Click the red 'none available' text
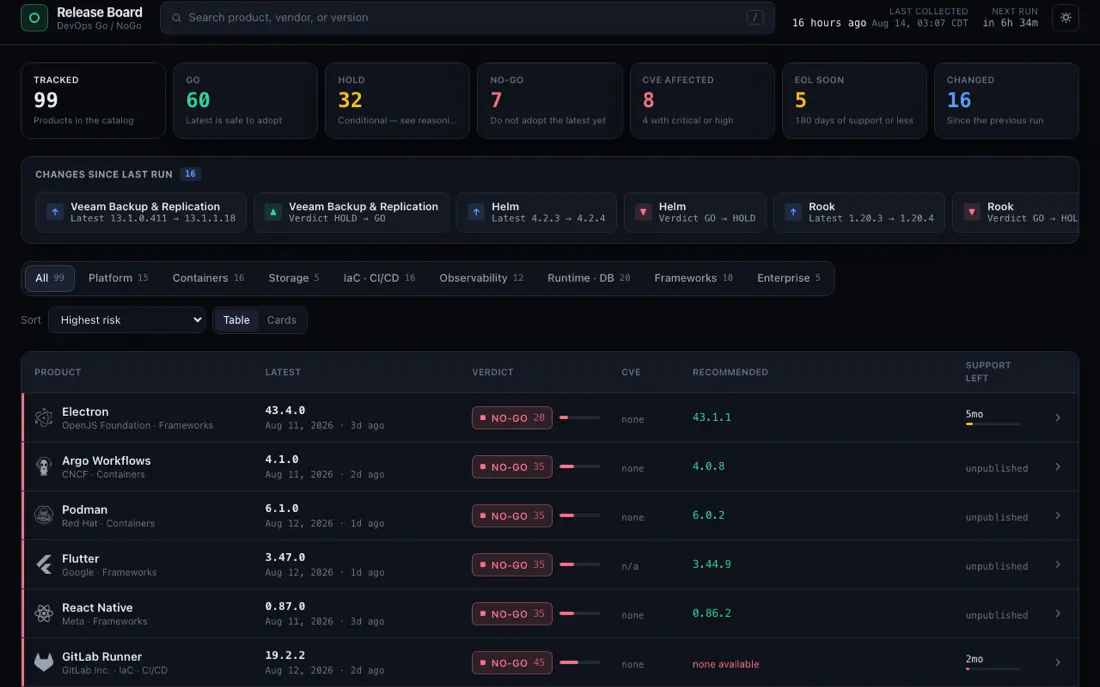Screen dimensions: 1100x687 point(725,664)
